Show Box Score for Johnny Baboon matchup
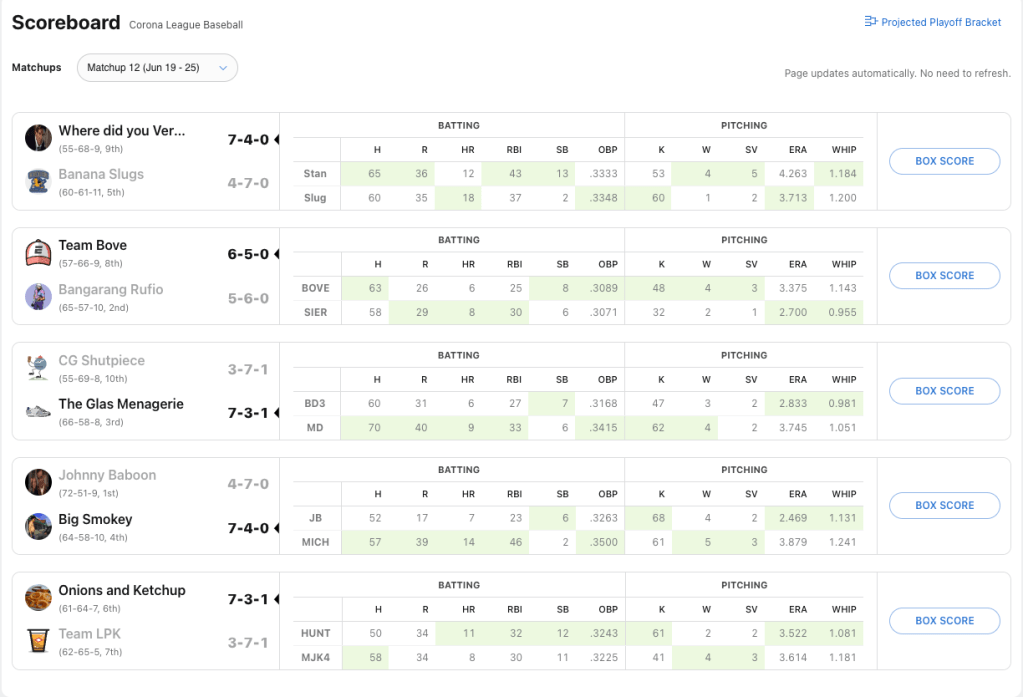 coord(944,506)
